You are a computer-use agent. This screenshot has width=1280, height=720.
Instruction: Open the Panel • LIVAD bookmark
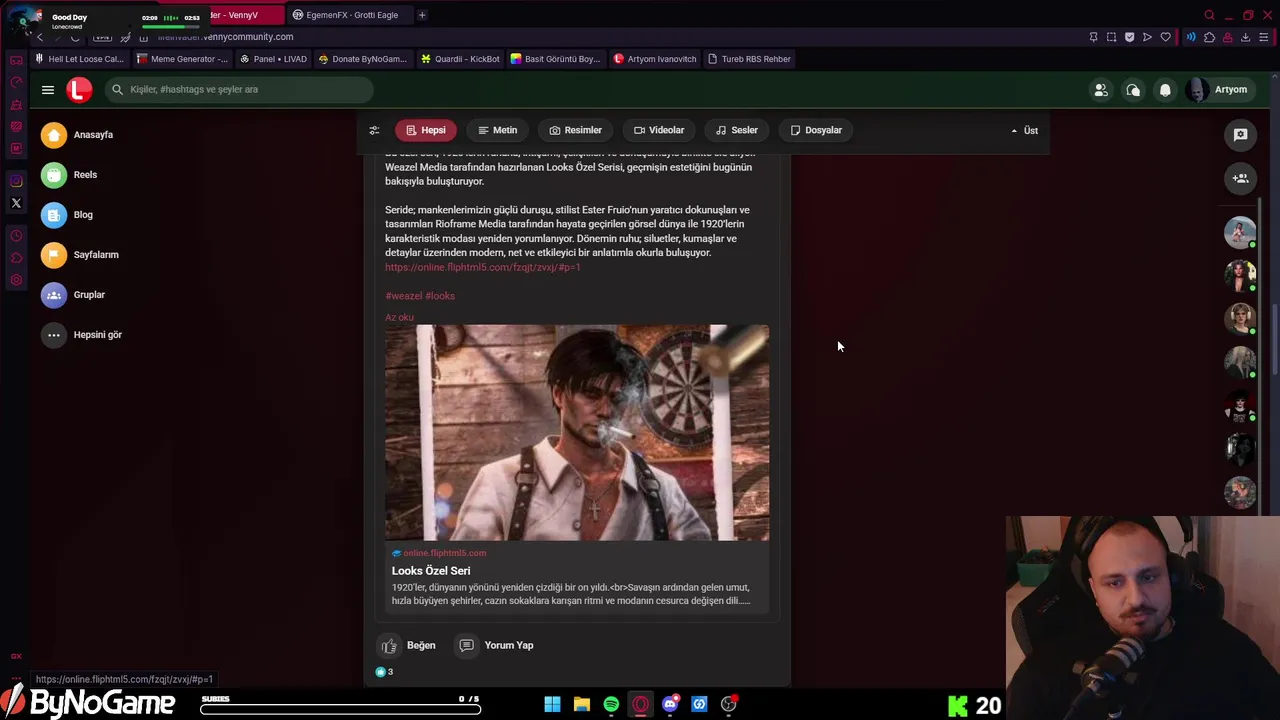tap(274, 59)
